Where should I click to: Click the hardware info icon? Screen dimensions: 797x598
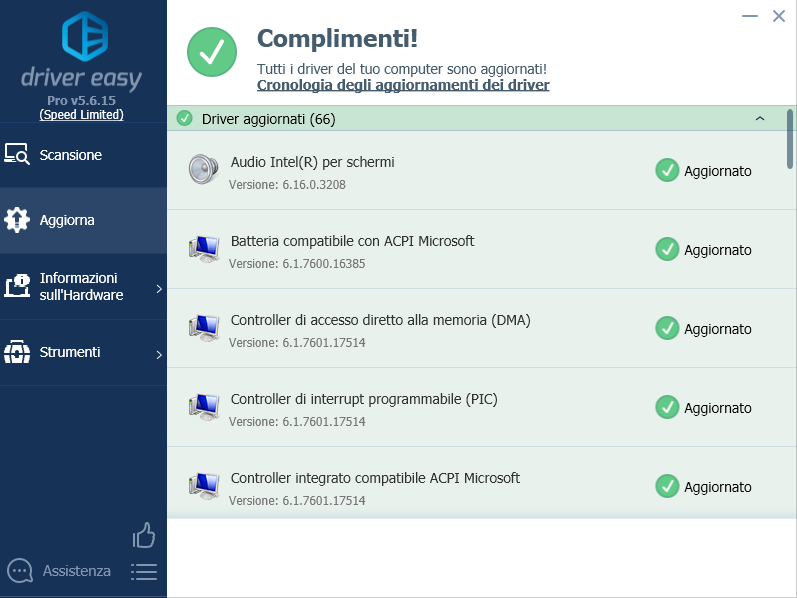point(17,285)
